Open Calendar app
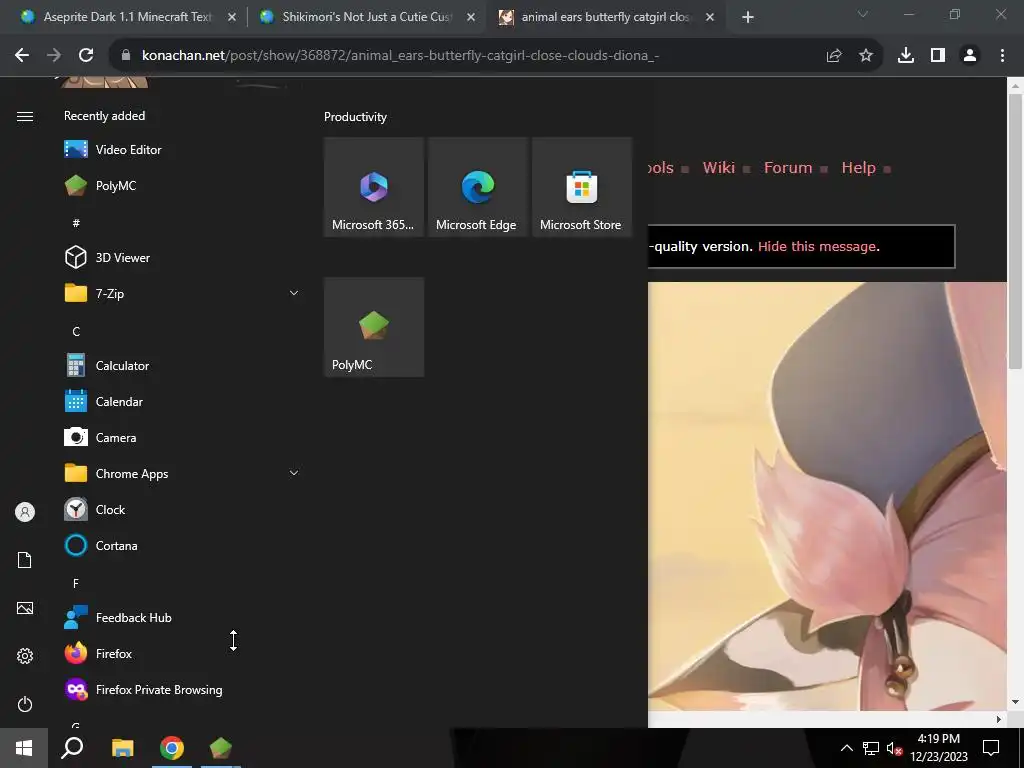1024x768 pixels. point(181,402)
